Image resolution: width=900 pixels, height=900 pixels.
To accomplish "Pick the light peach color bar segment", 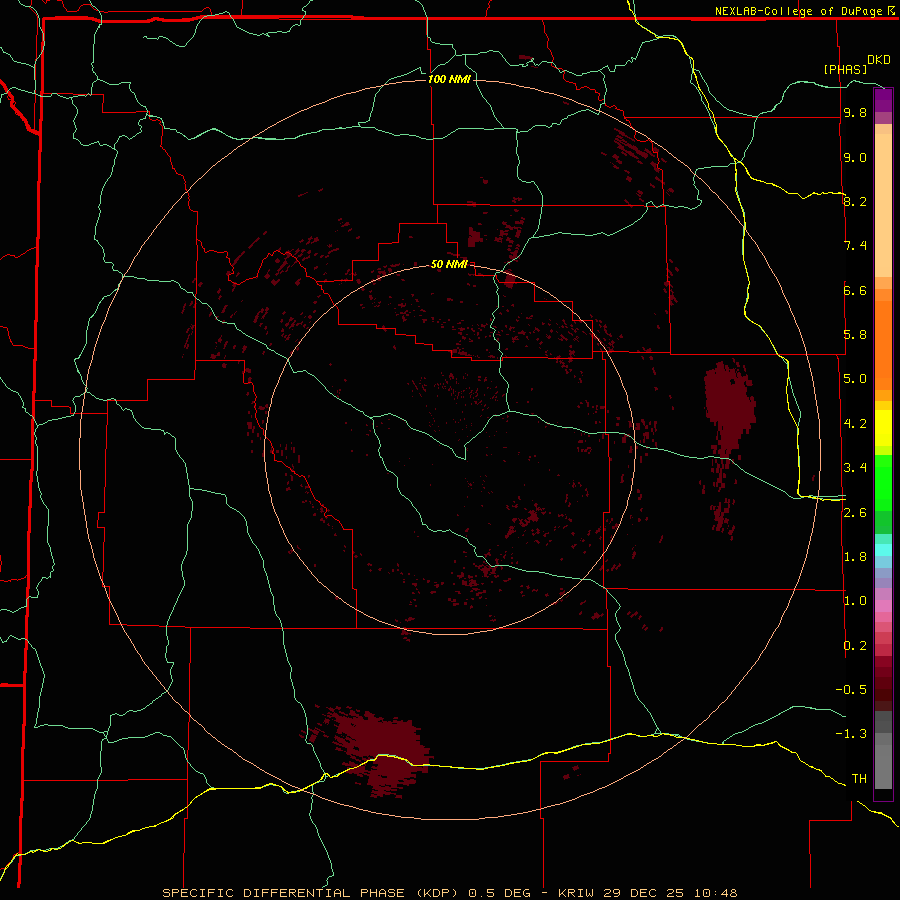I will pyautogui.click(x=883, y=205).
